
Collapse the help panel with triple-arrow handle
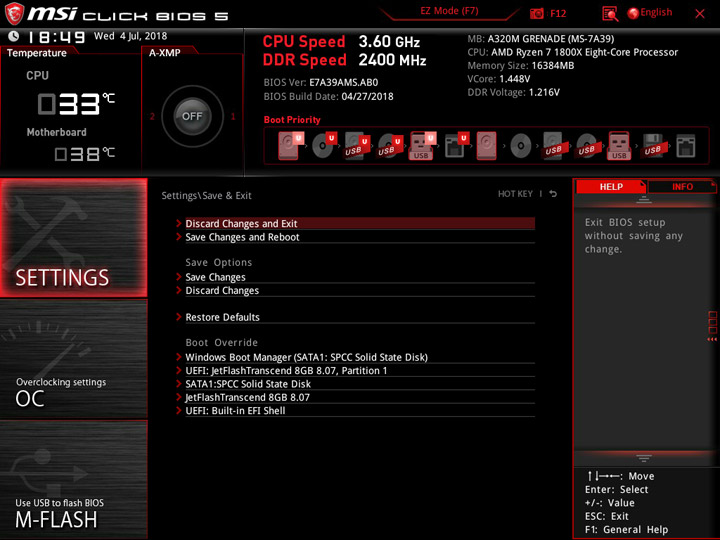(712, 339)
